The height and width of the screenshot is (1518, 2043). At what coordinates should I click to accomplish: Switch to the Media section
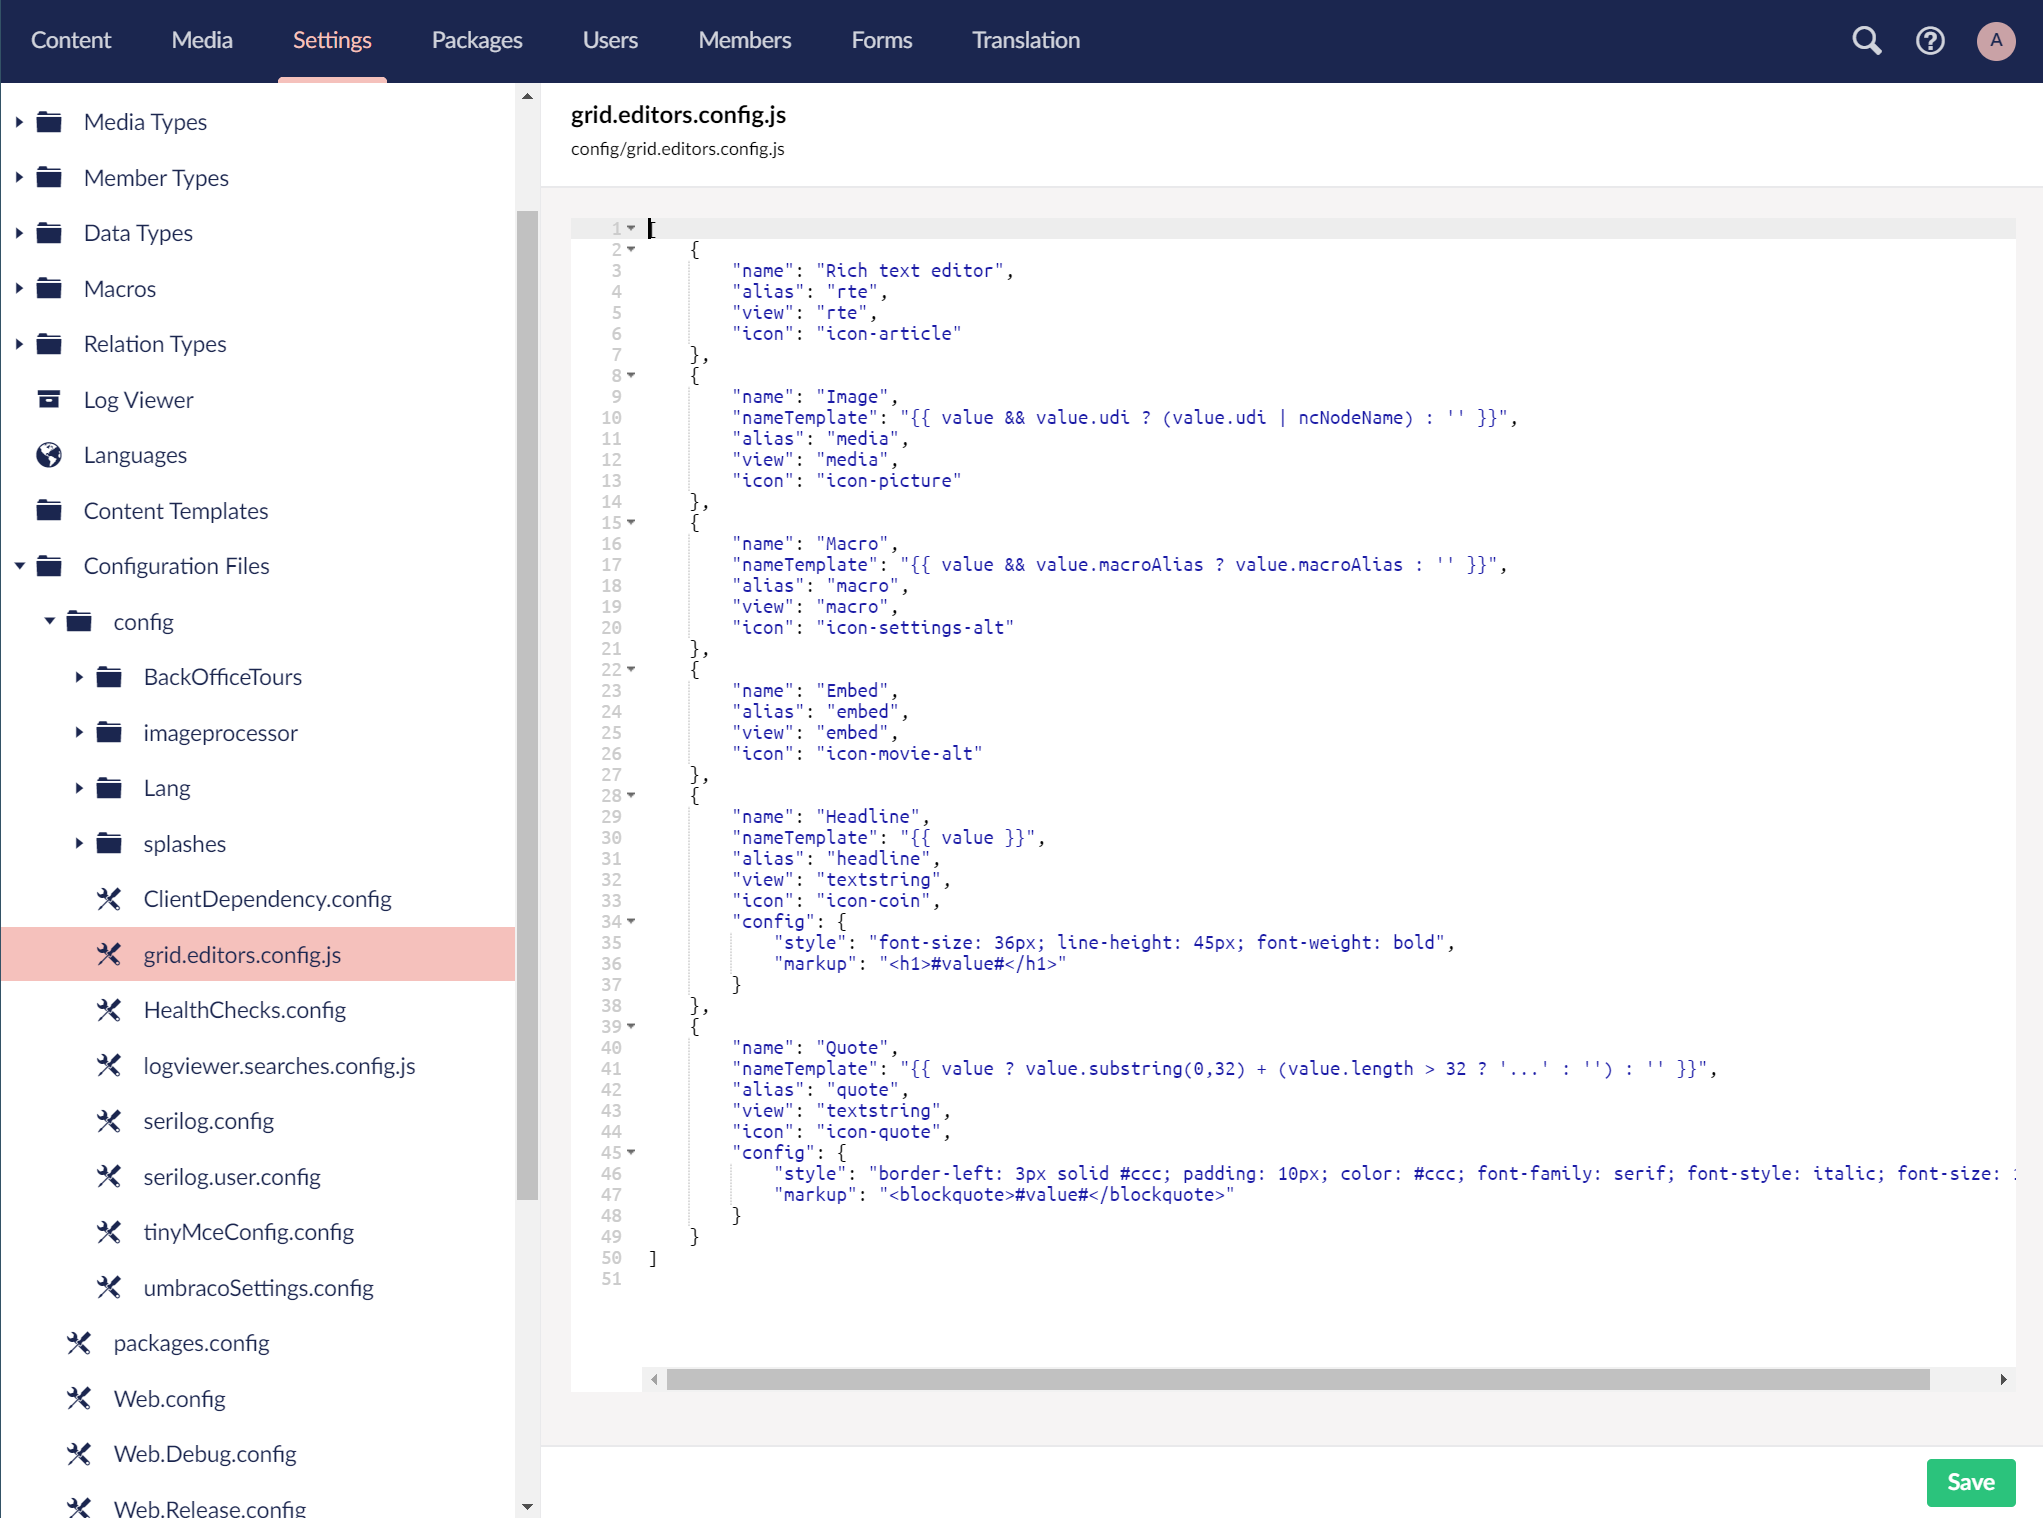point(202,41)
